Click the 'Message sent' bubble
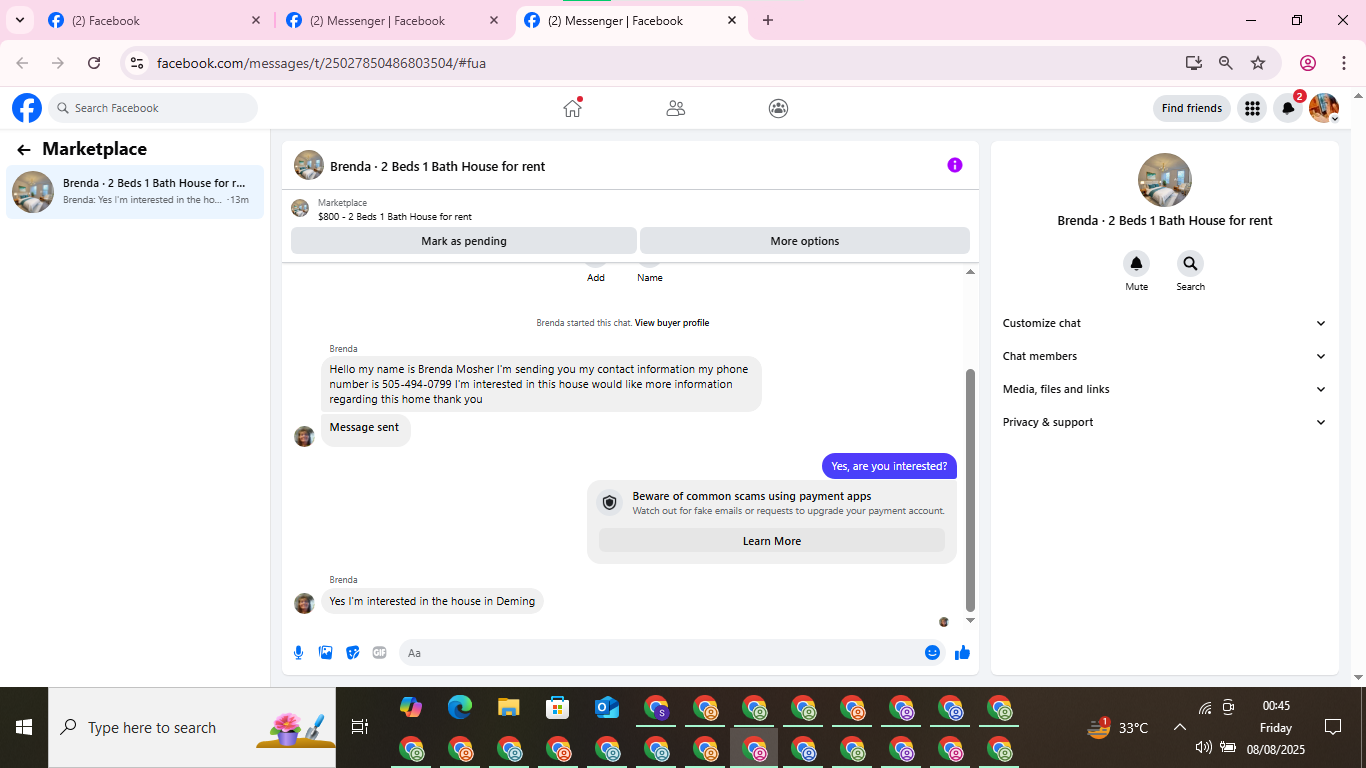 (365, 428)
